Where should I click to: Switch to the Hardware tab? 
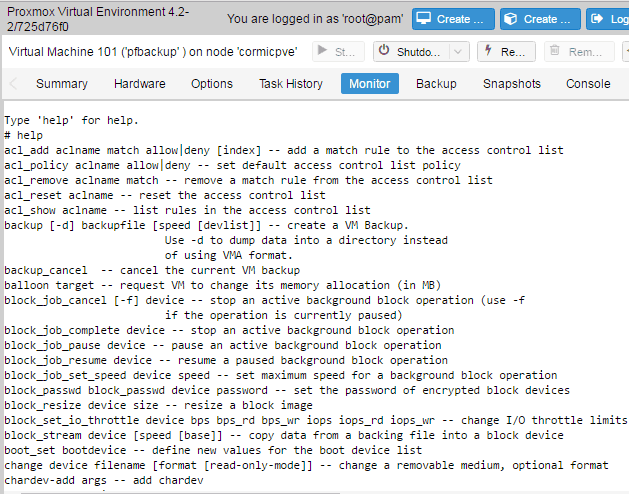tap(140, 83)
